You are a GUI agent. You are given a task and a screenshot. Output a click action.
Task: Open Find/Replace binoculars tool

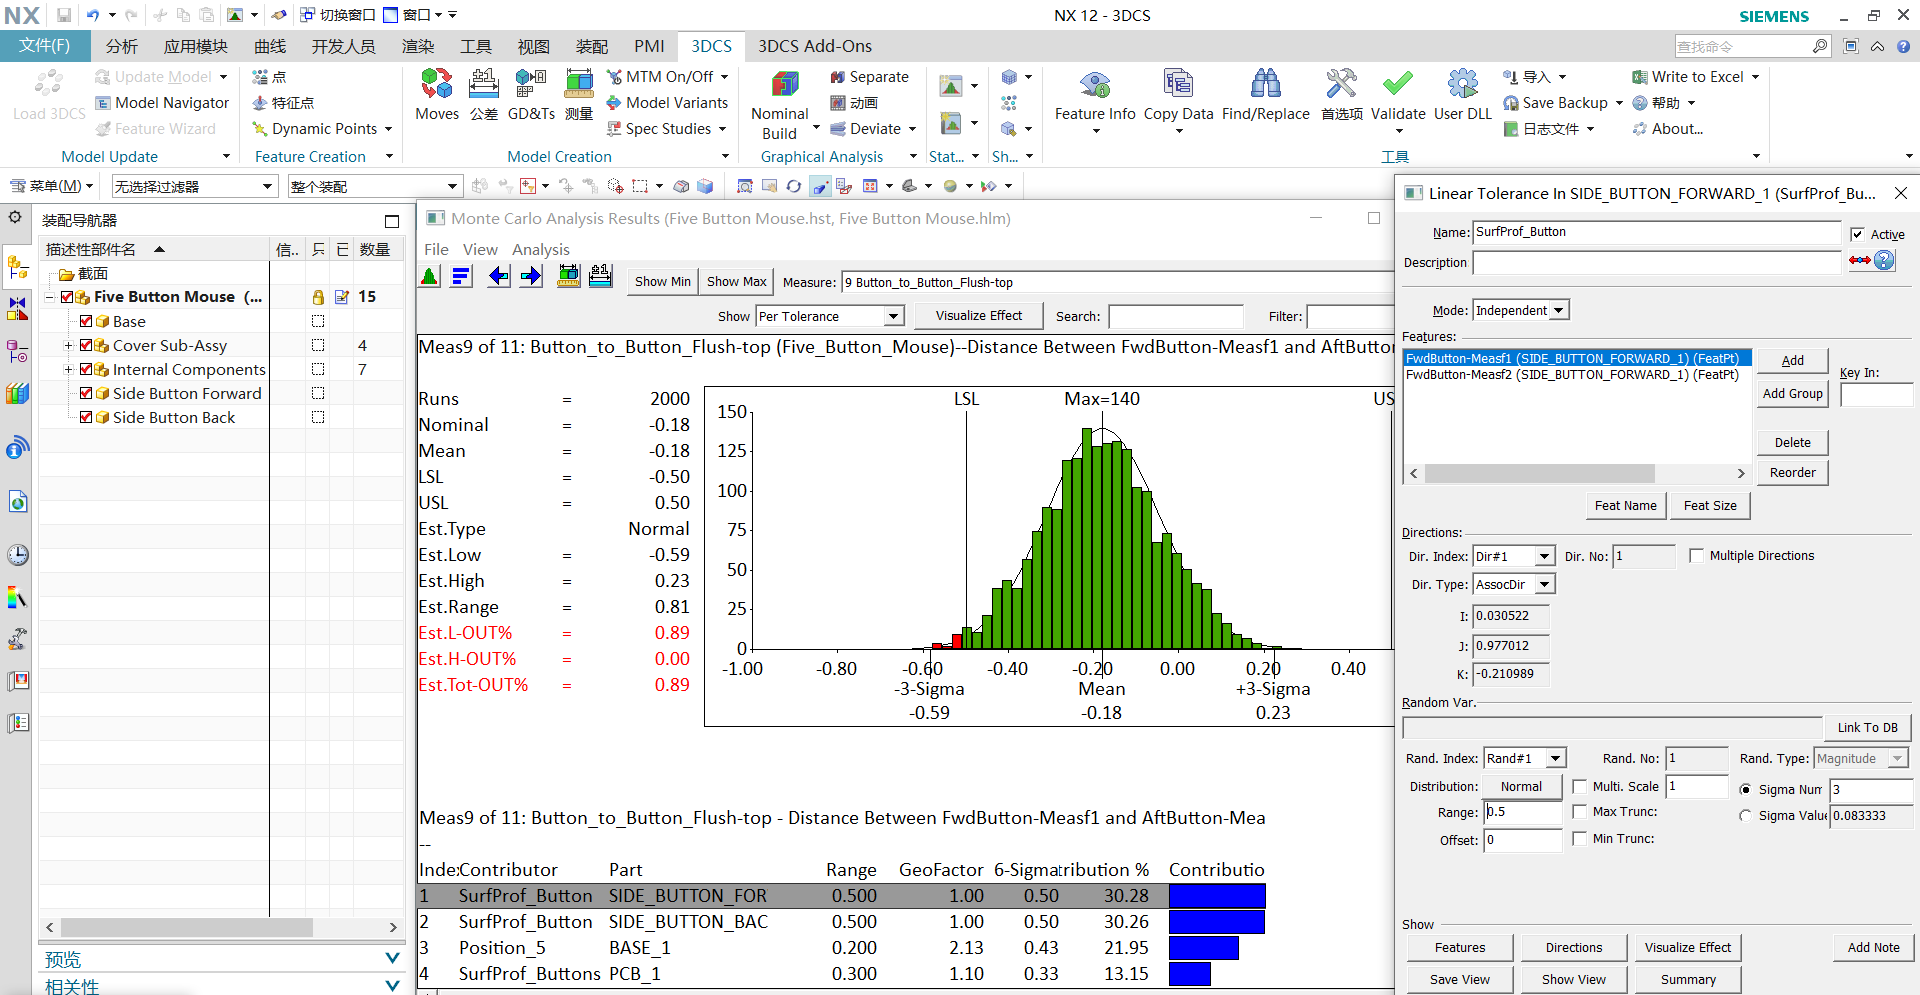tap(1265, 96)
